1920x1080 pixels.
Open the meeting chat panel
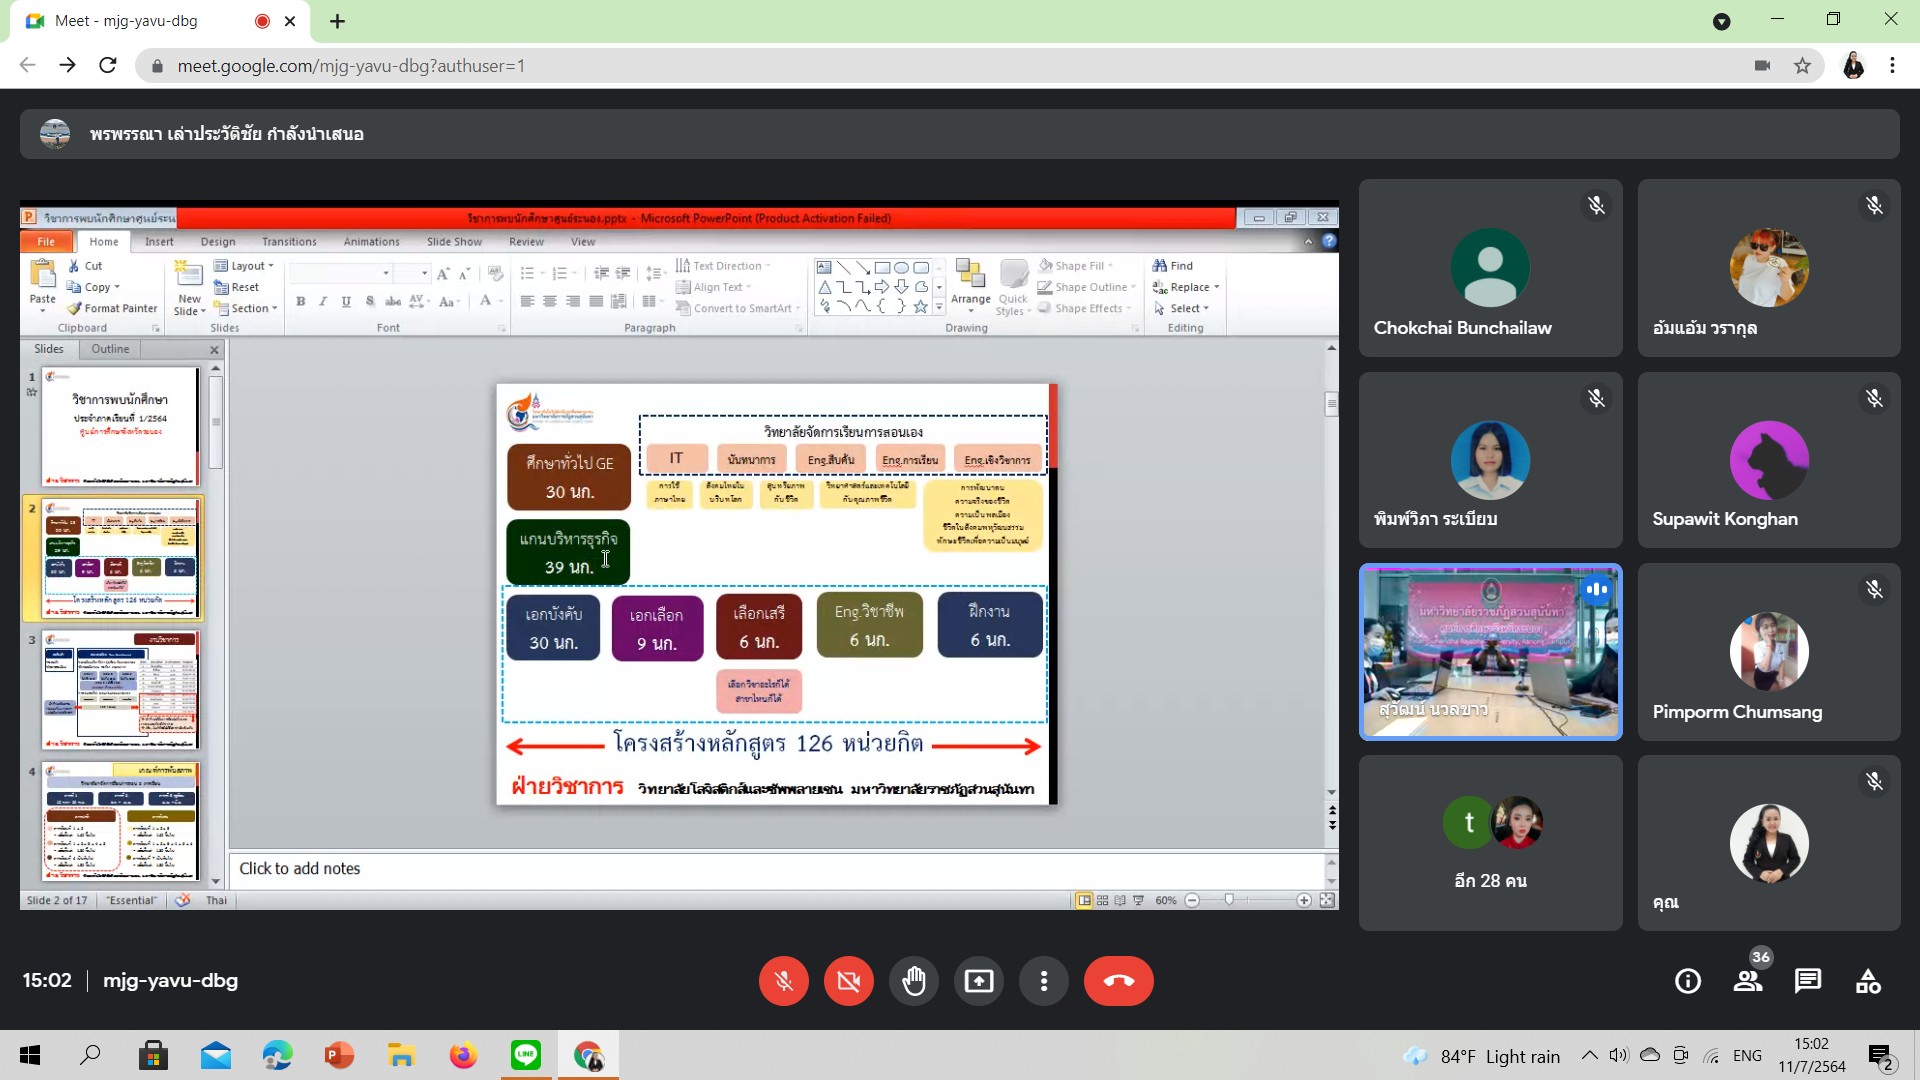coord(1807,981)
